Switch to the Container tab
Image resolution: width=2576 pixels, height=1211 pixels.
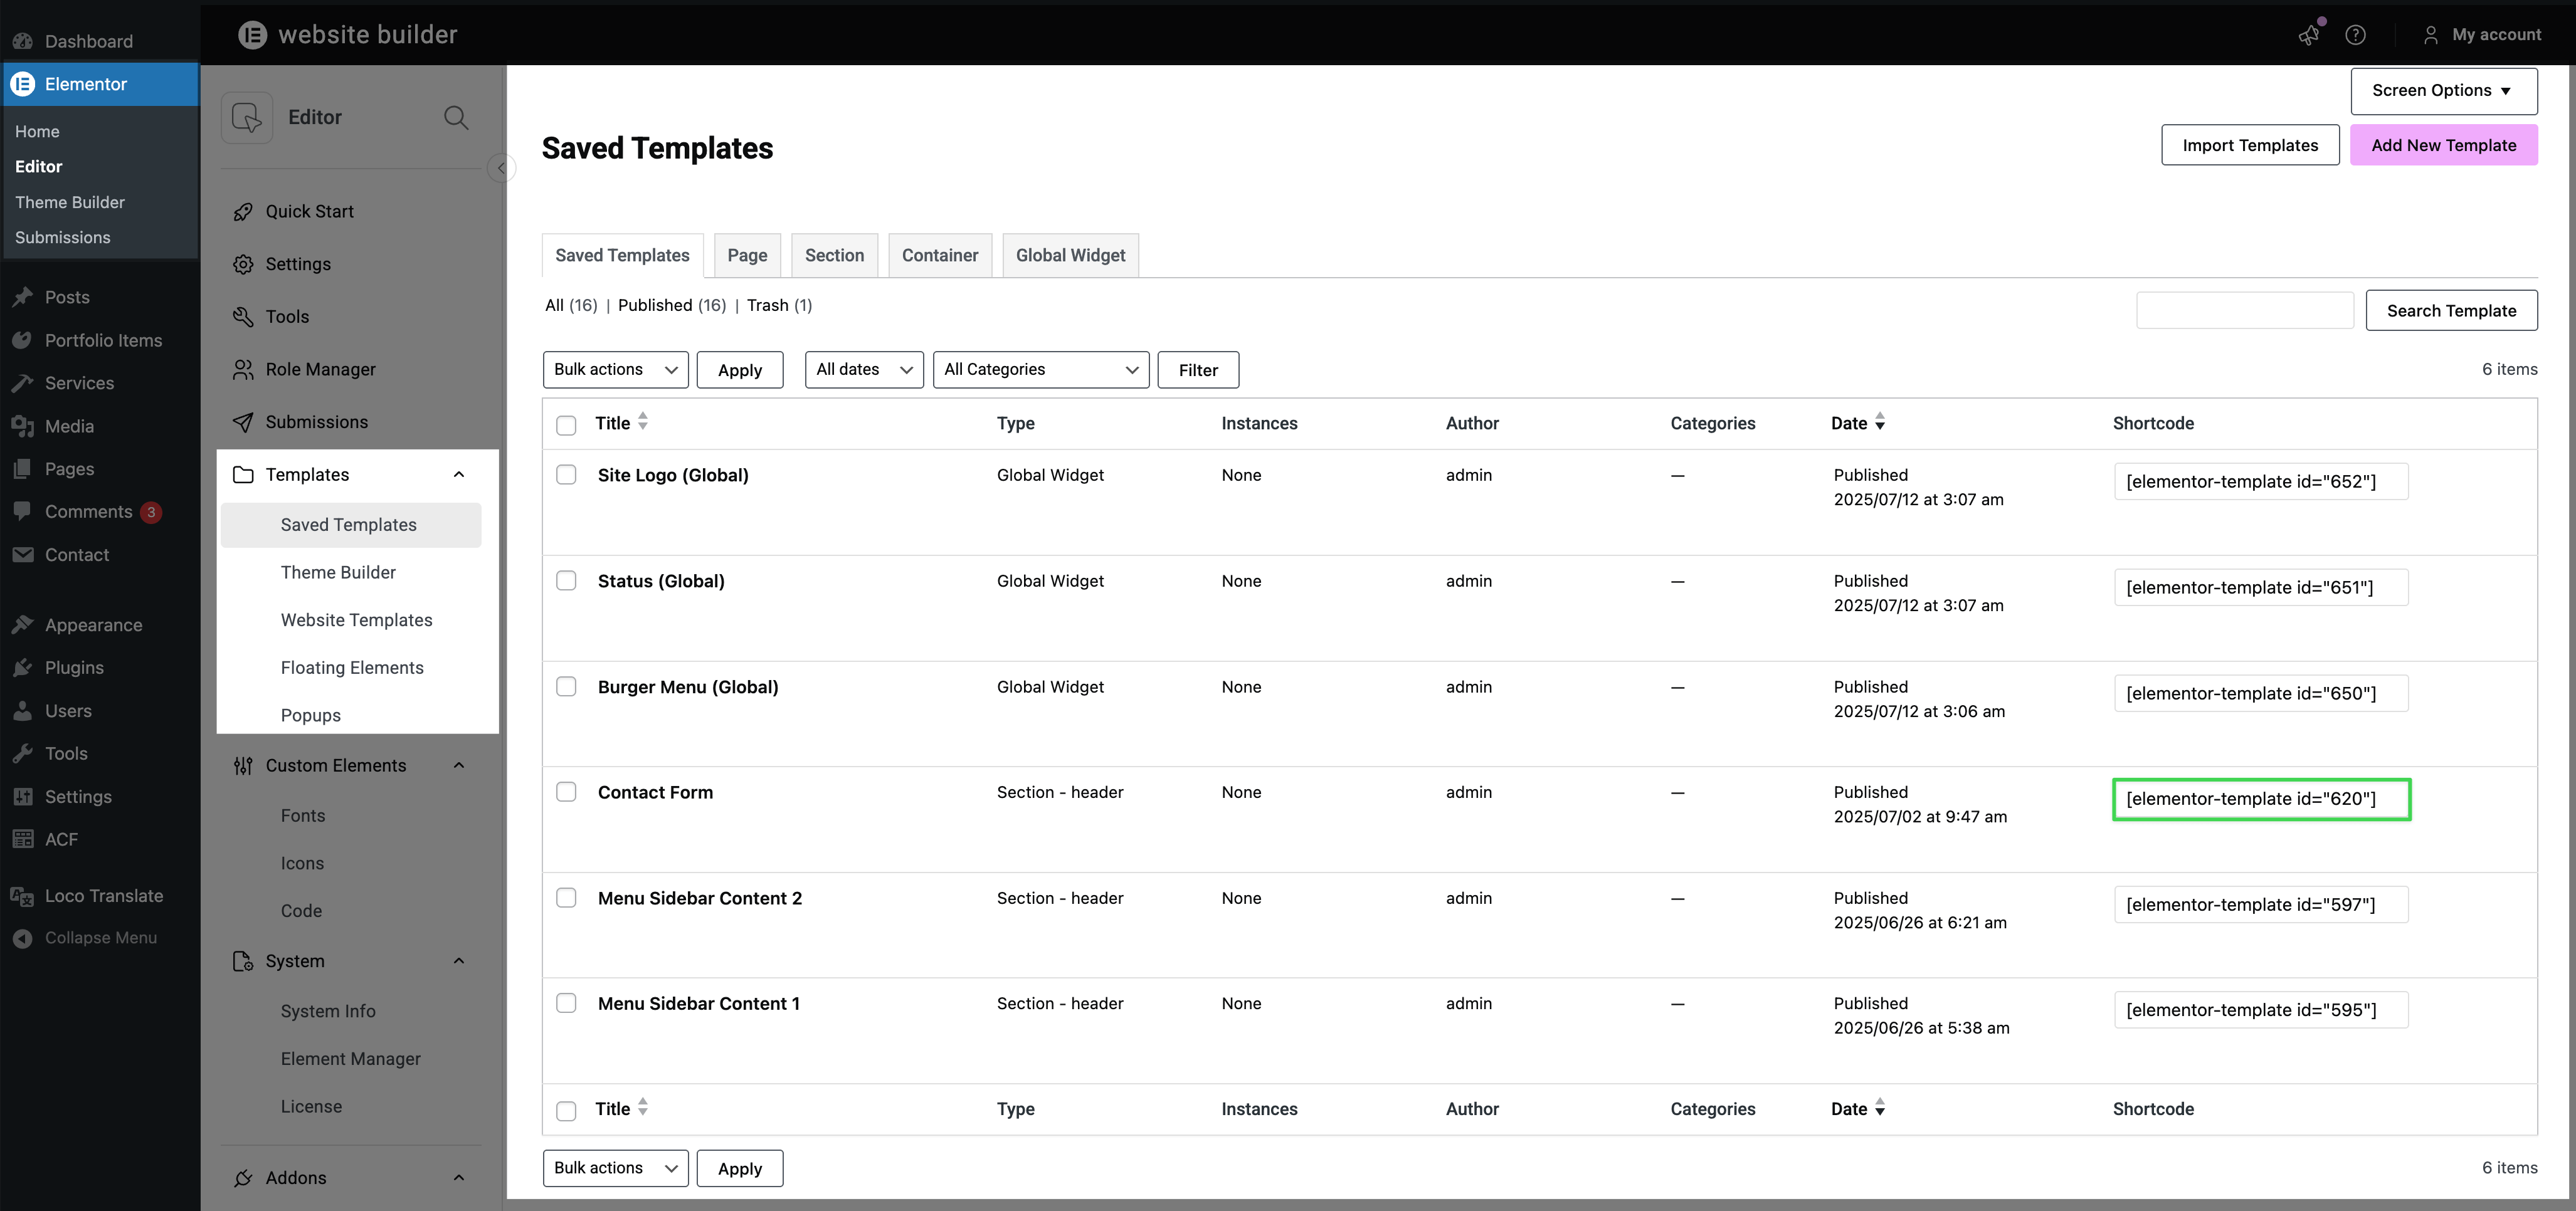(x=939, y=256)
